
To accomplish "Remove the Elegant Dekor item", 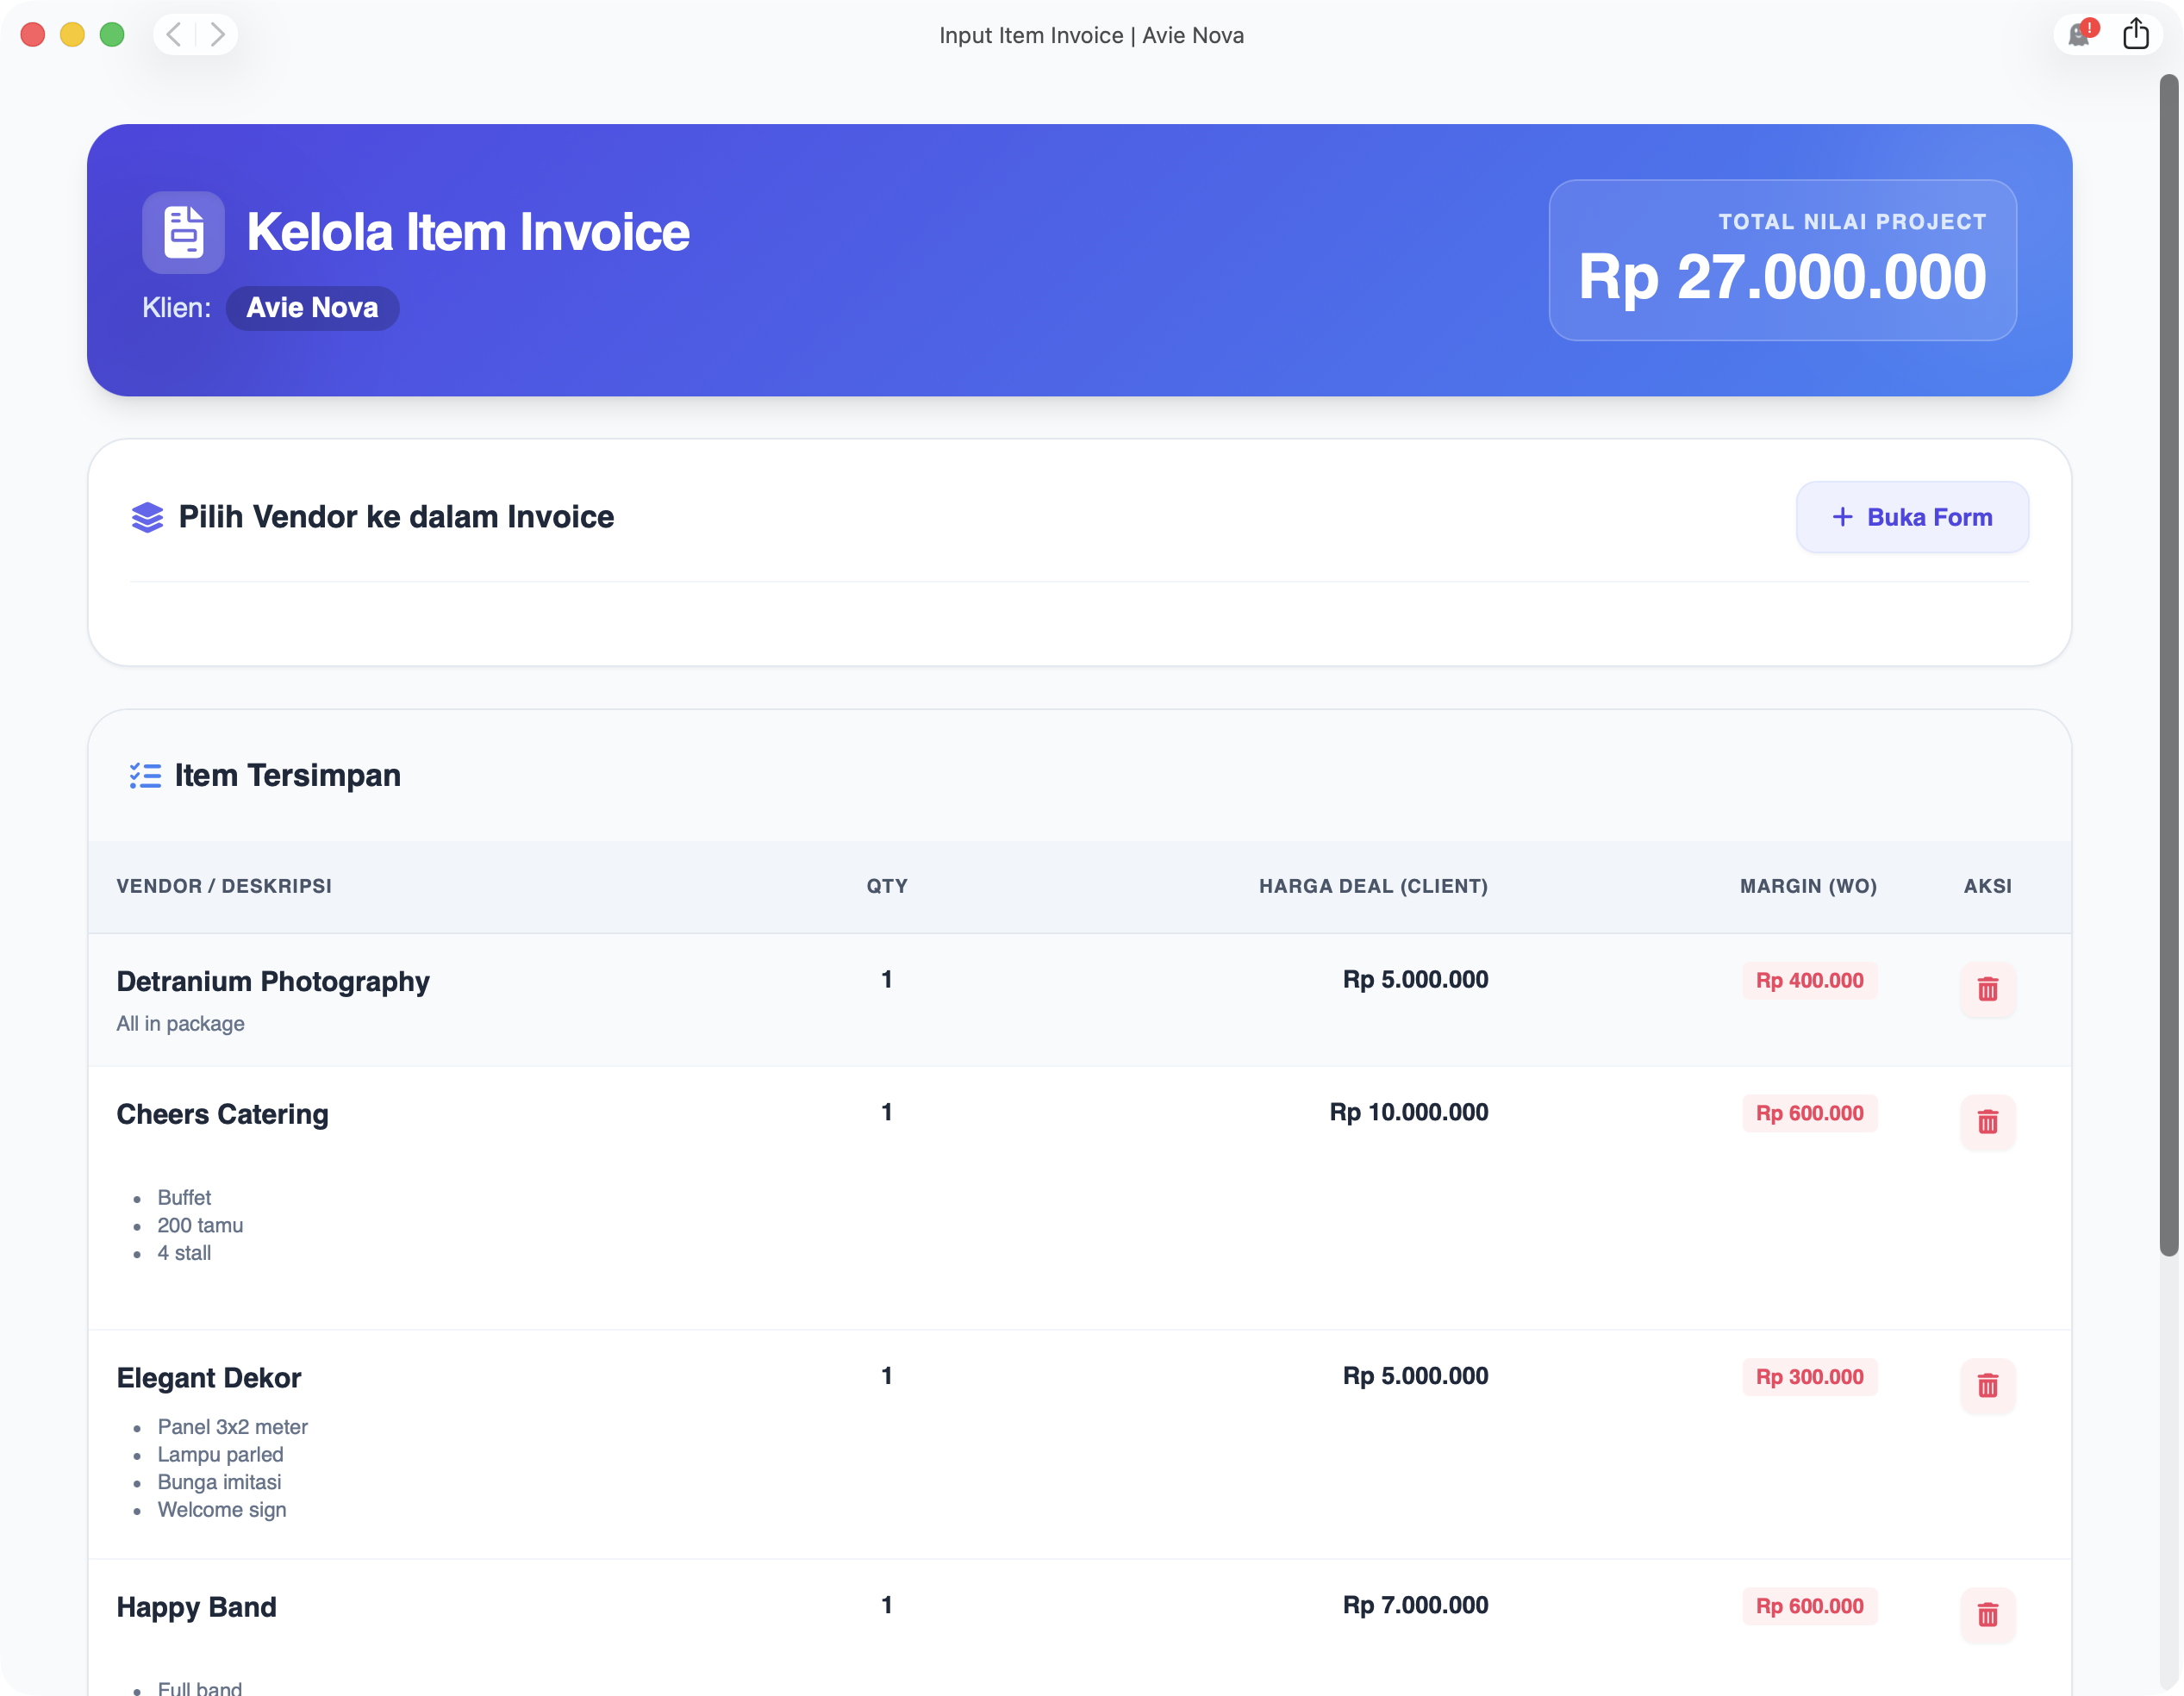I will [1987, 1385].
